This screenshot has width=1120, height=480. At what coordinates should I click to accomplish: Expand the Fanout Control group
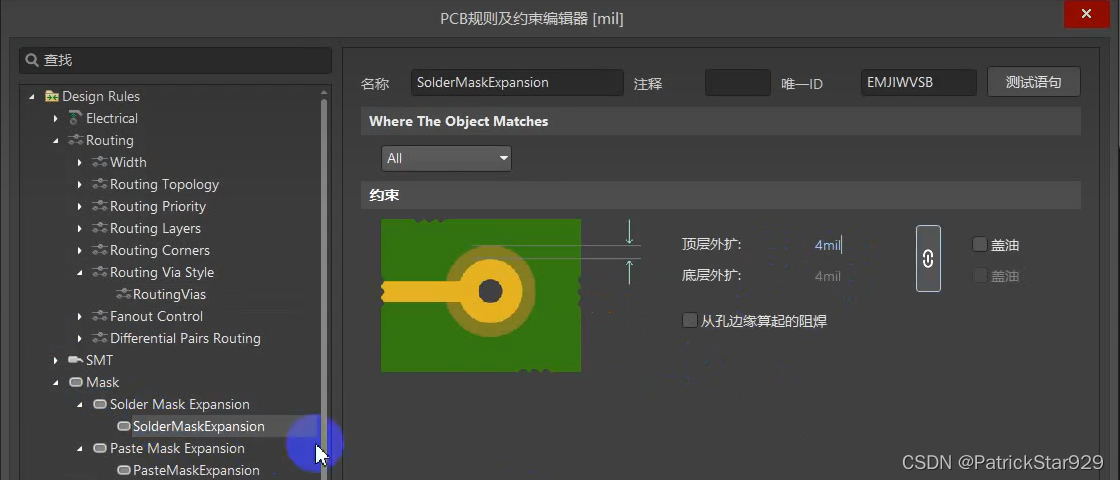pos(79,316)
